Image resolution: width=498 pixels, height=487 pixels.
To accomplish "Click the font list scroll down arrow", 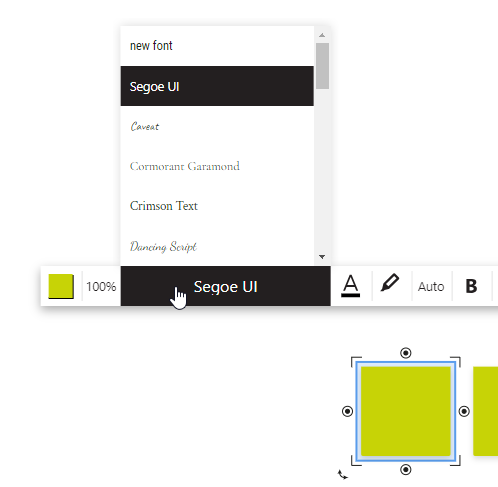I will click(322, 257).
